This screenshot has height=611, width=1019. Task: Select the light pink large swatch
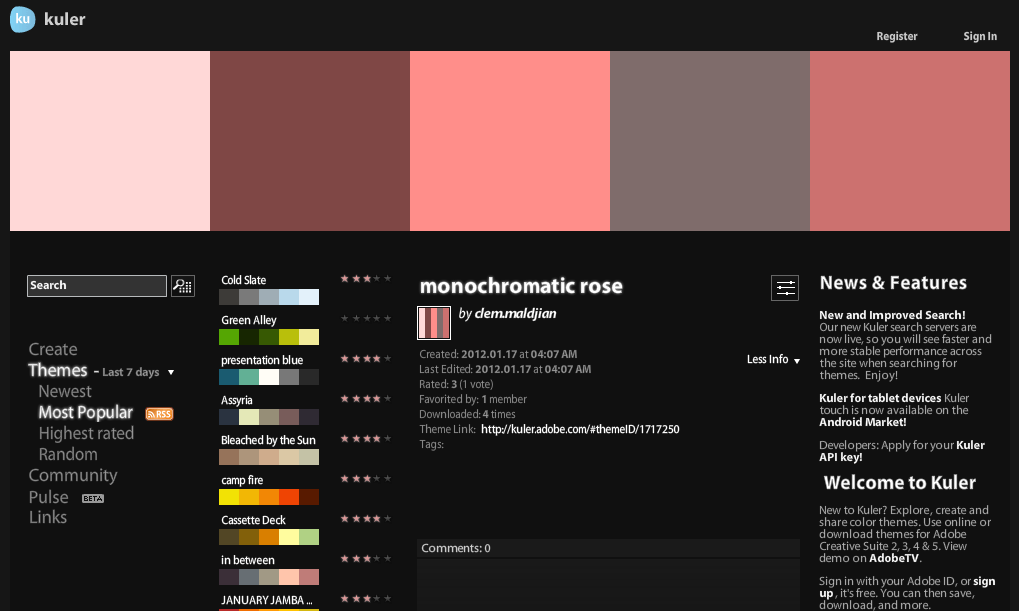(110, 141)
